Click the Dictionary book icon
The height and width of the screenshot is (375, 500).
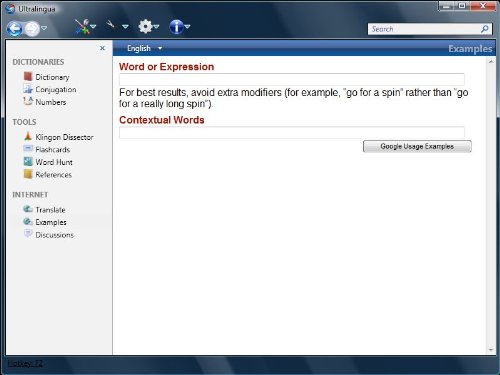tap(28, 76)
